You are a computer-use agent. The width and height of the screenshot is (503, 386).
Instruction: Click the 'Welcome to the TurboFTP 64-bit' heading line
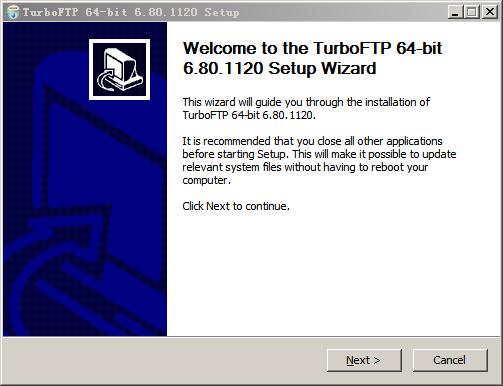312,48
